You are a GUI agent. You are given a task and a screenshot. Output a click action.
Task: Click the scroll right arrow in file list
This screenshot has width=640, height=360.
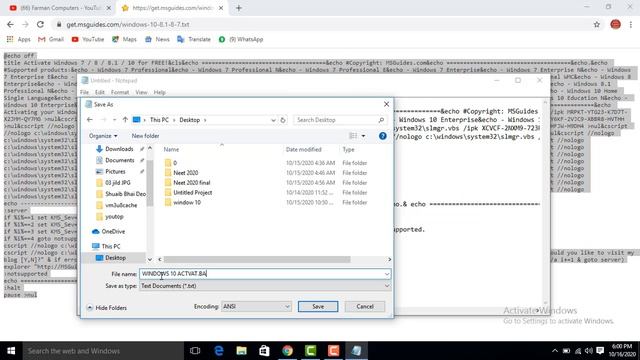[x=389, y=259]
